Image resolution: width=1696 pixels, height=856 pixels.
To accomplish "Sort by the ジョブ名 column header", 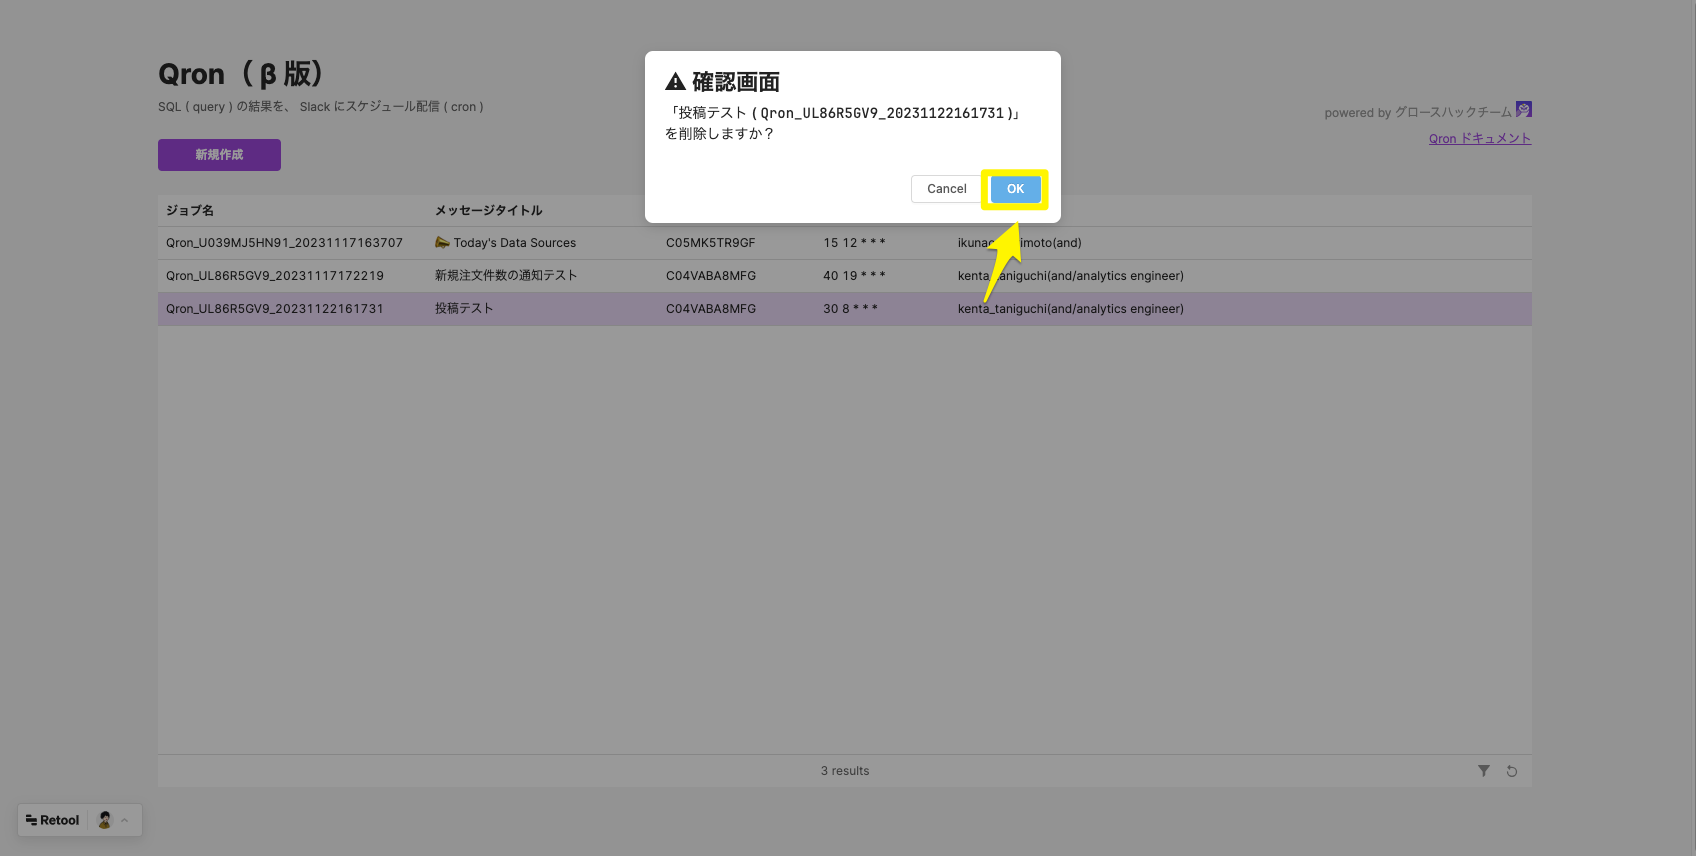I will [x=190, y=211].
